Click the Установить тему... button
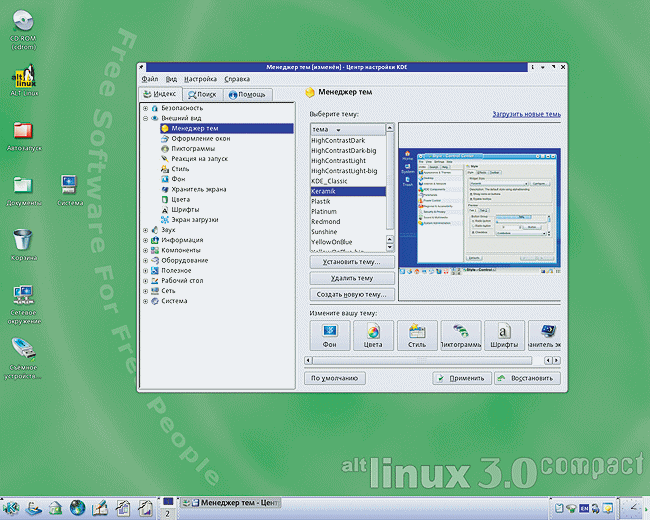Screen dimensions: 650x520 click(350, 262)
